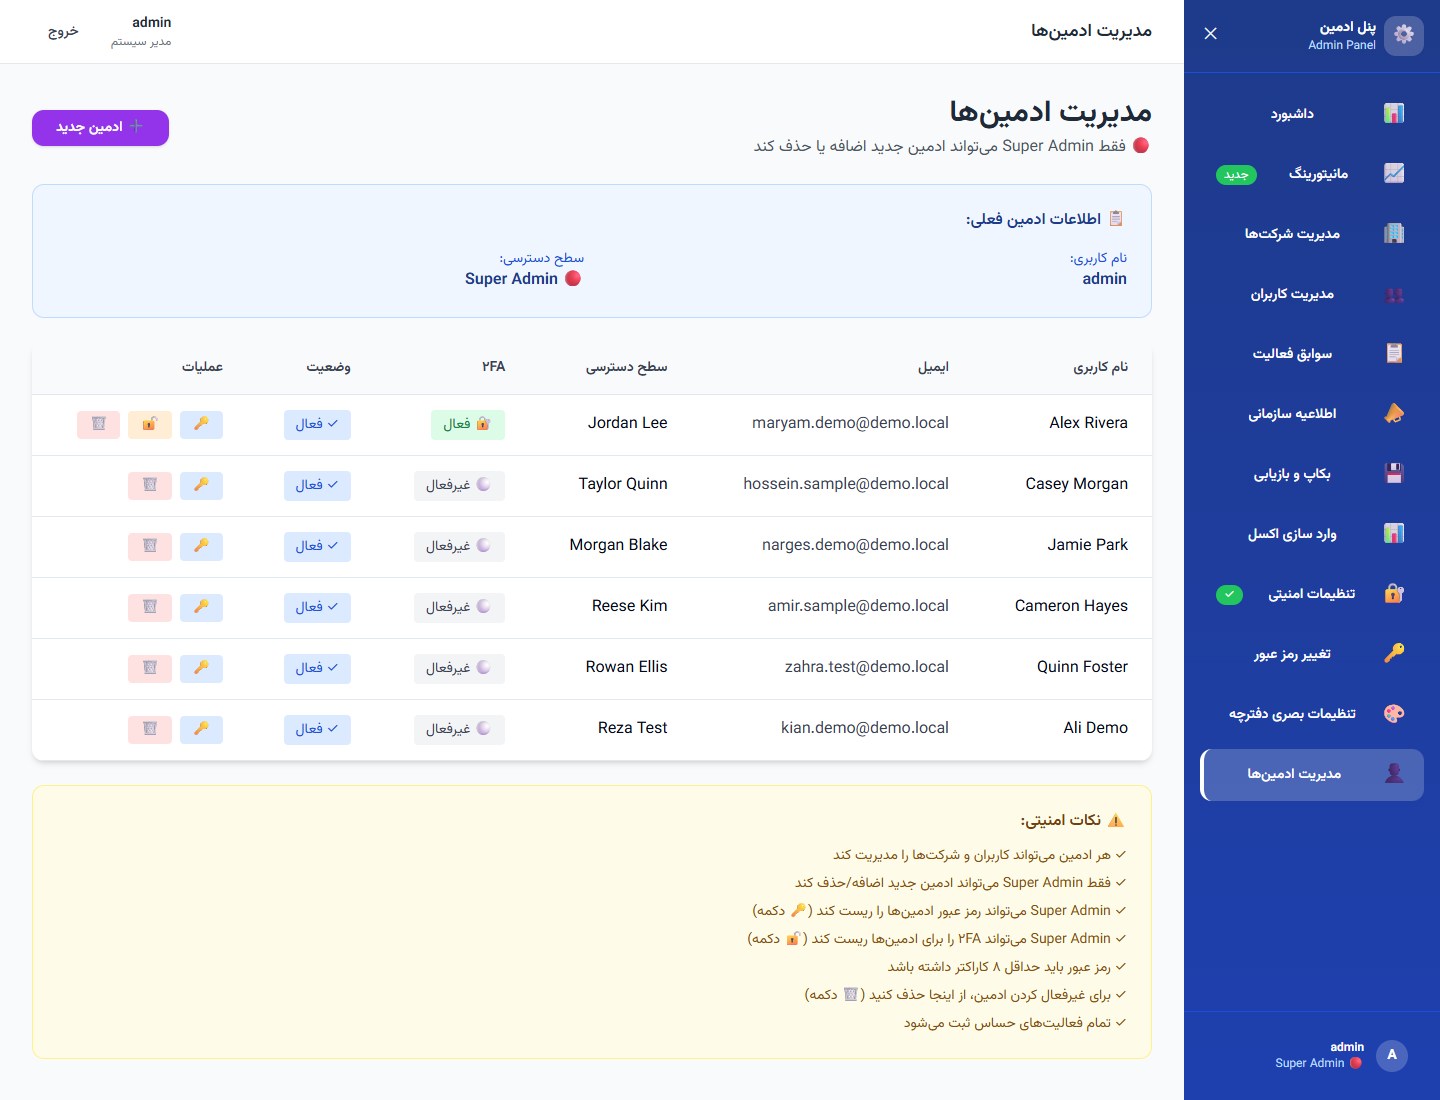Click email maryam.demo@demo.local
Screen dimensions: 1440x1100
coord(850,423)
